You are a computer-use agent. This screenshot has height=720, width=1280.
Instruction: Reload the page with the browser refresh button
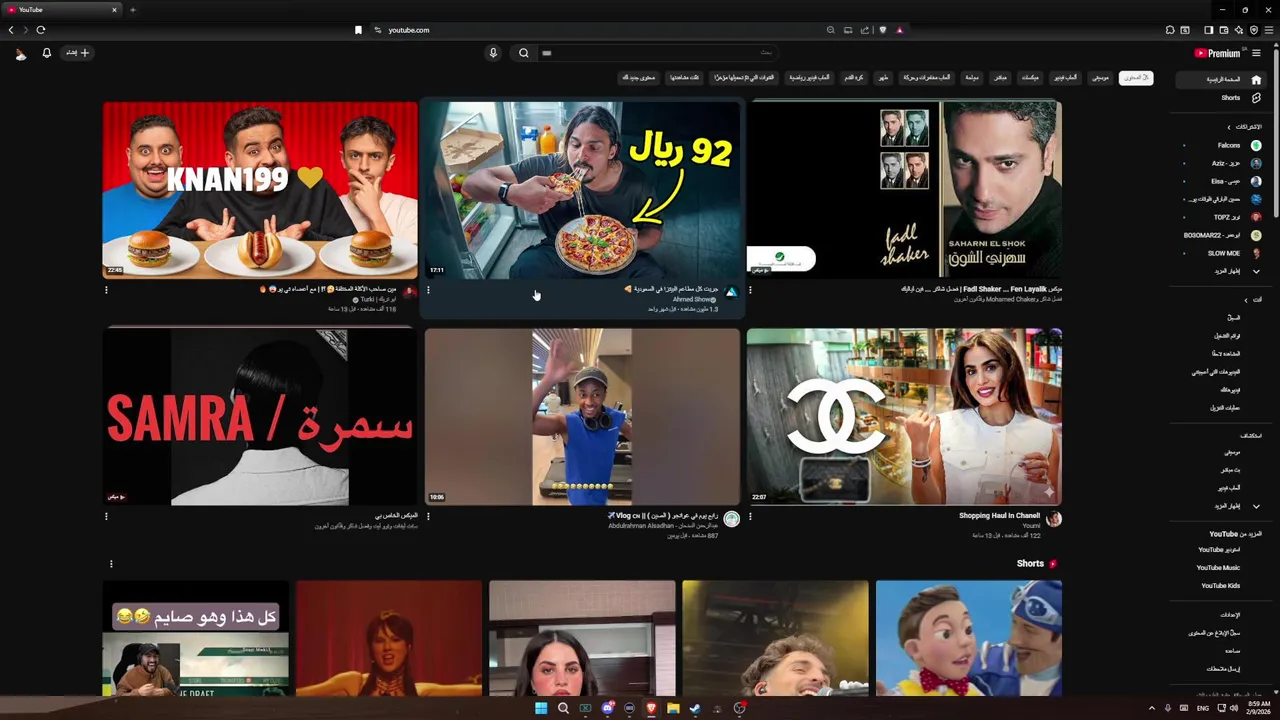41,30
